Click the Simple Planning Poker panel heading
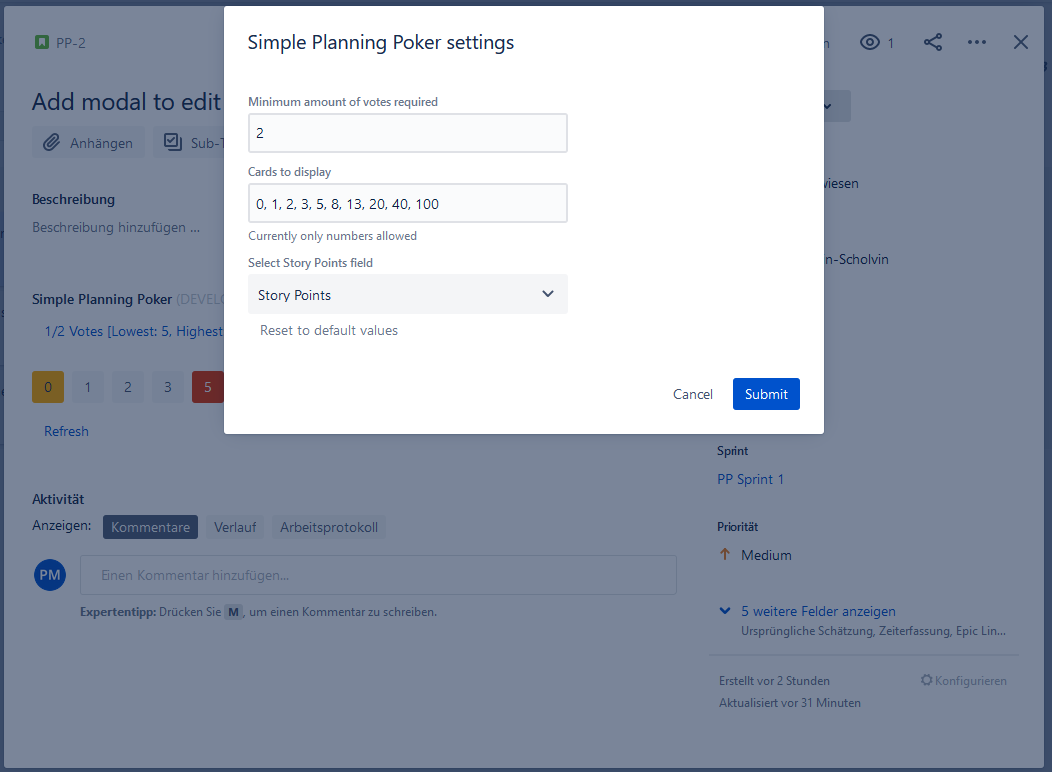1052x772 pixels. pos(102,299)
